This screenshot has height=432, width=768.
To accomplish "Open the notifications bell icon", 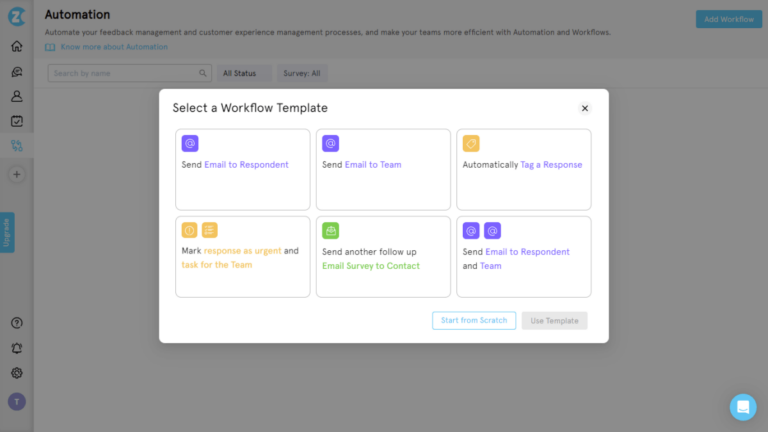I will click(17, 348).
